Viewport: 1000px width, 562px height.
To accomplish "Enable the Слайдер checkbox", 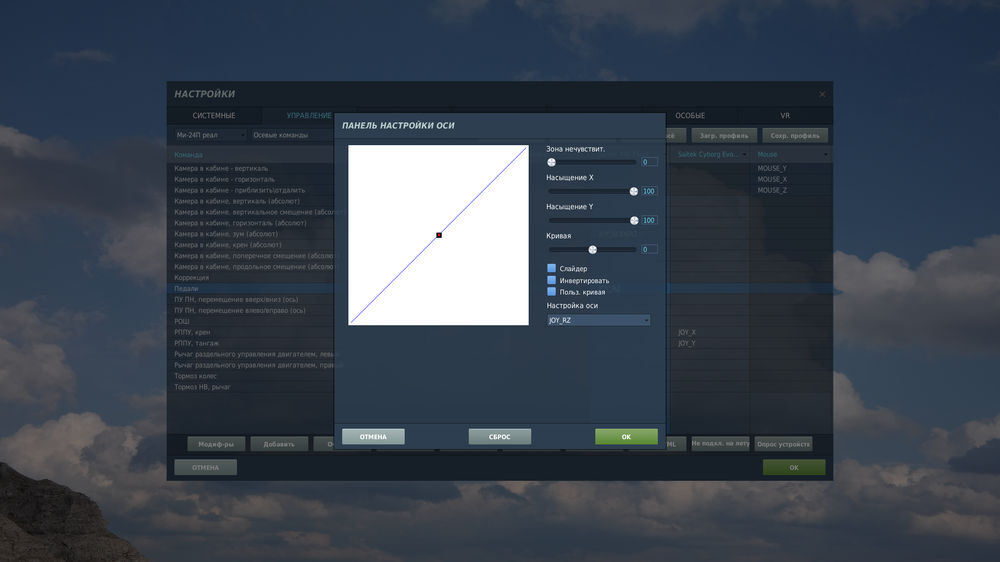I will (x=552, y=269).
